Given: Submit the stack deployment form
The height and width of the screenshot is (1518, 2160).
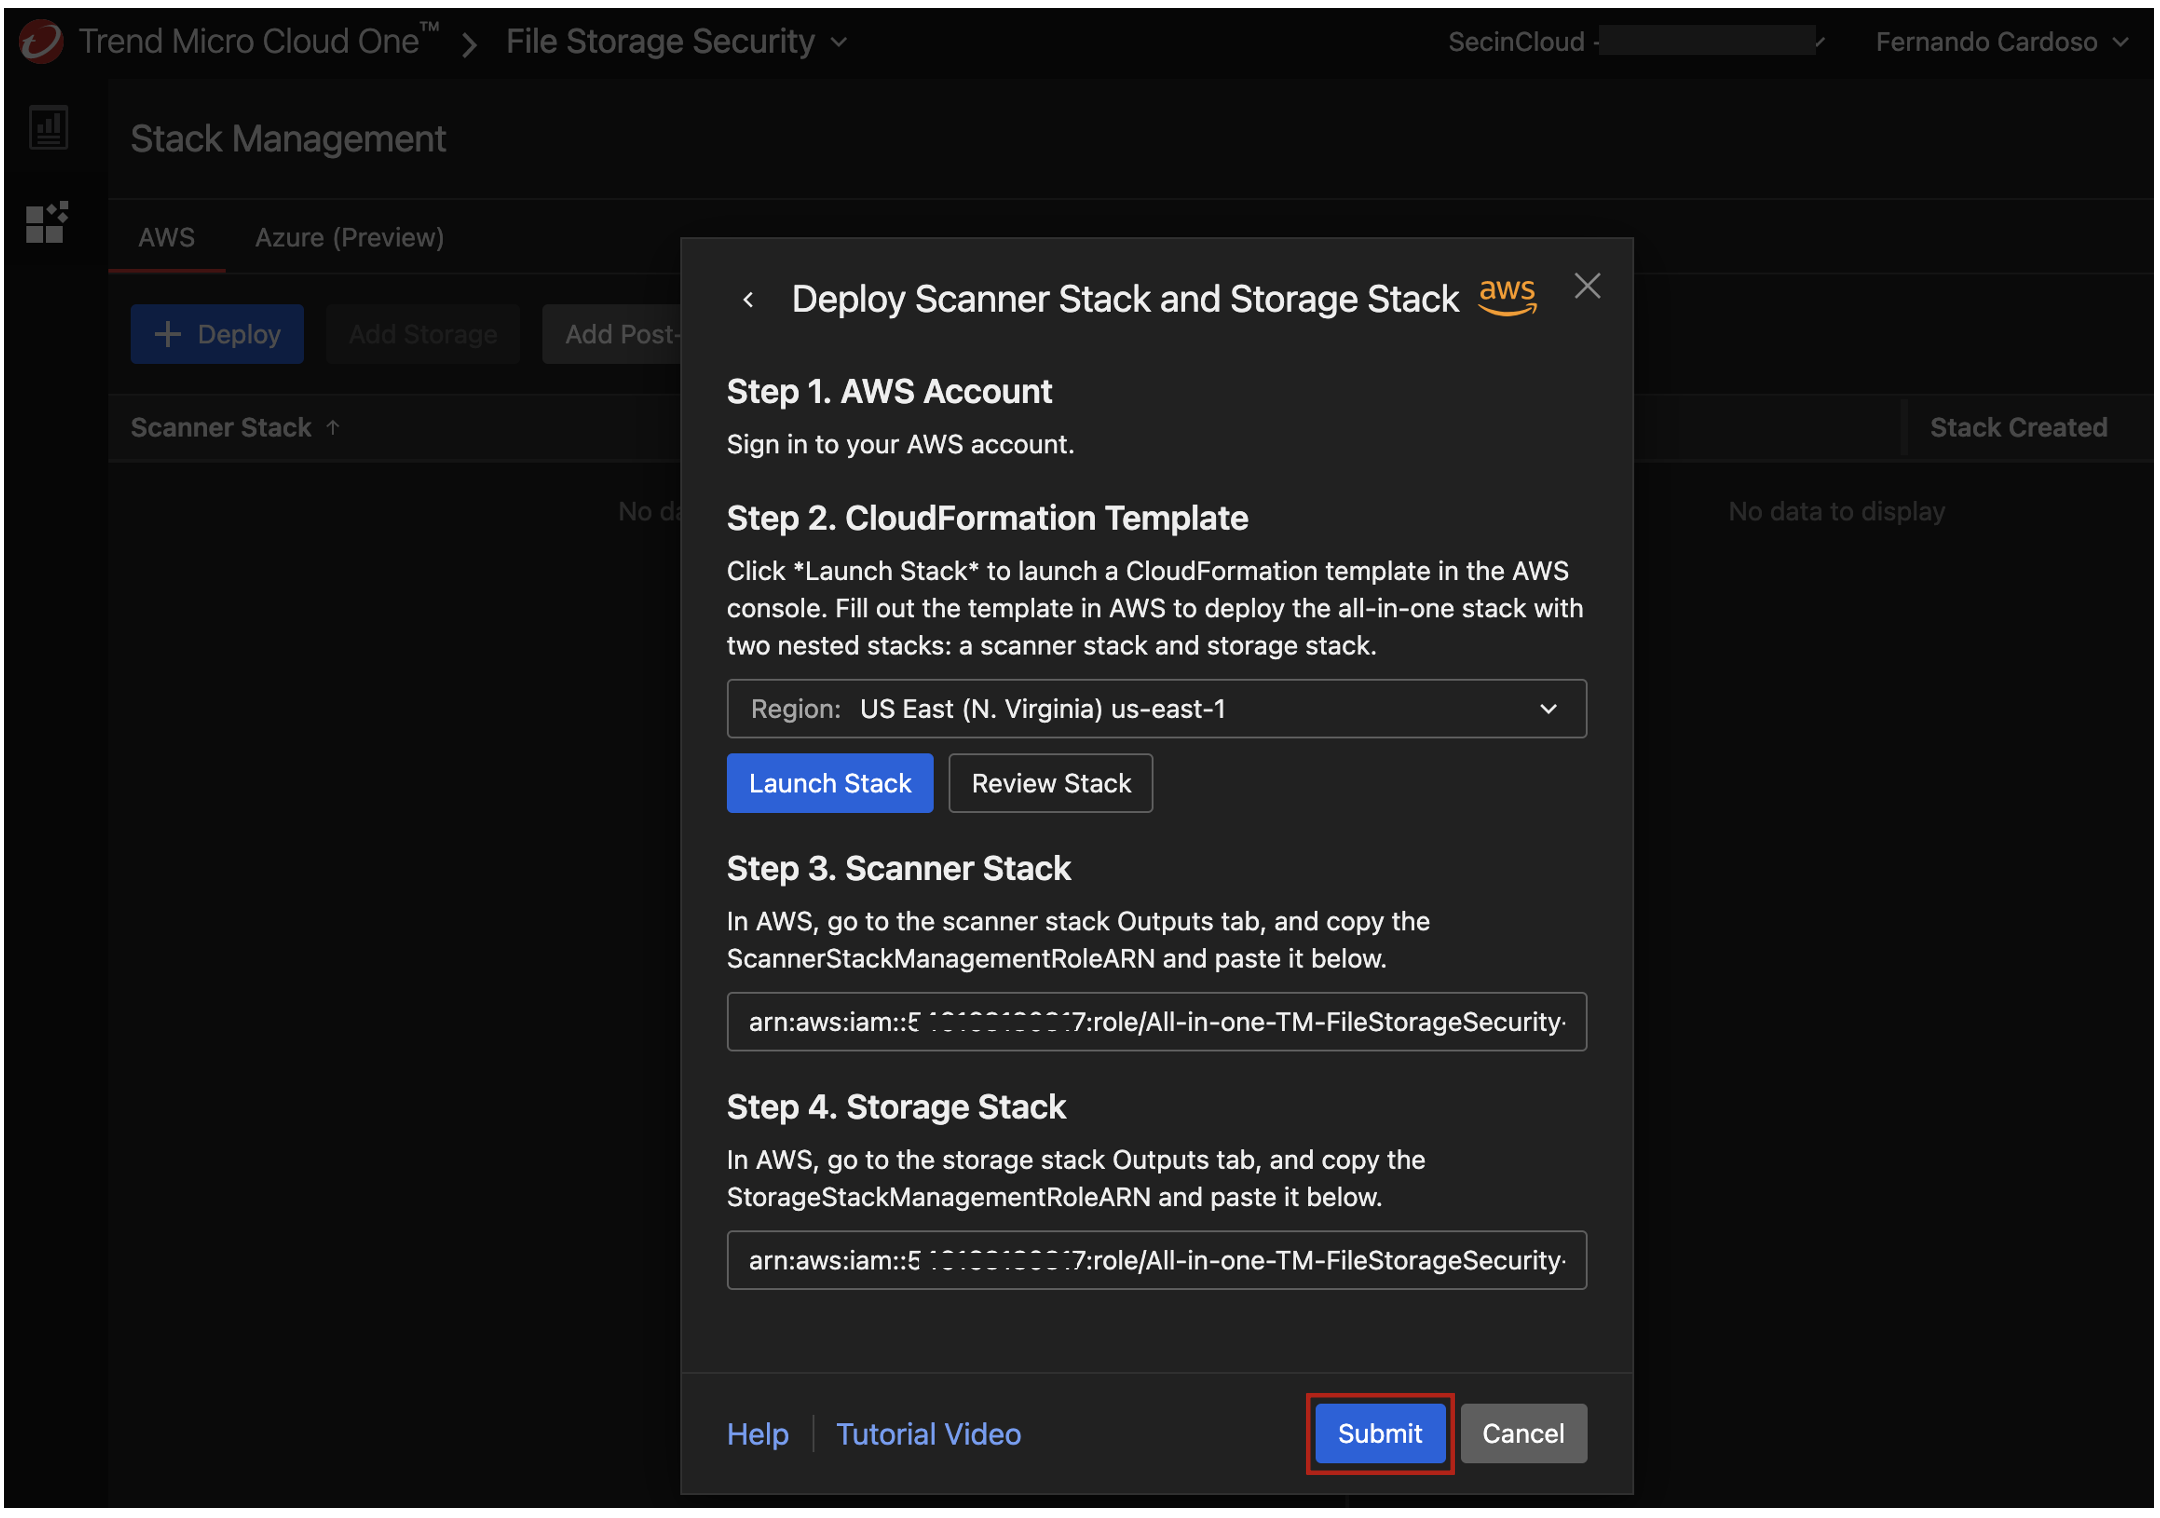Looking at the screenshot, I should click(x=1379, y=1433).
